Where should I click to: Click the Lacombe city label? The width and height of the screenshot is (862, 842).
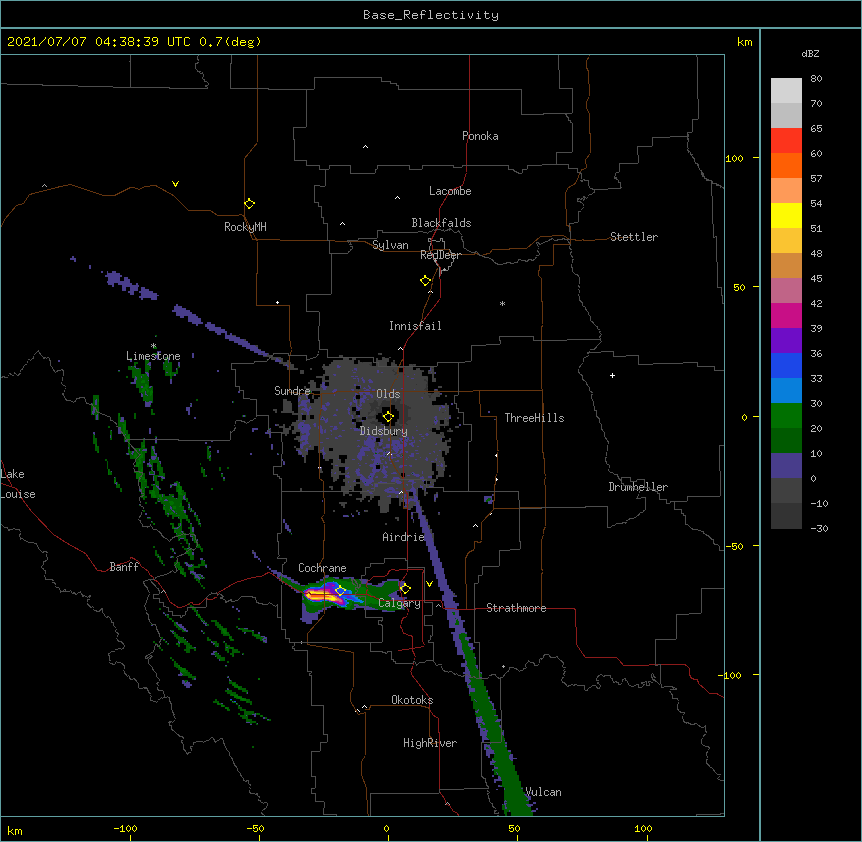(x=450, y=191)
